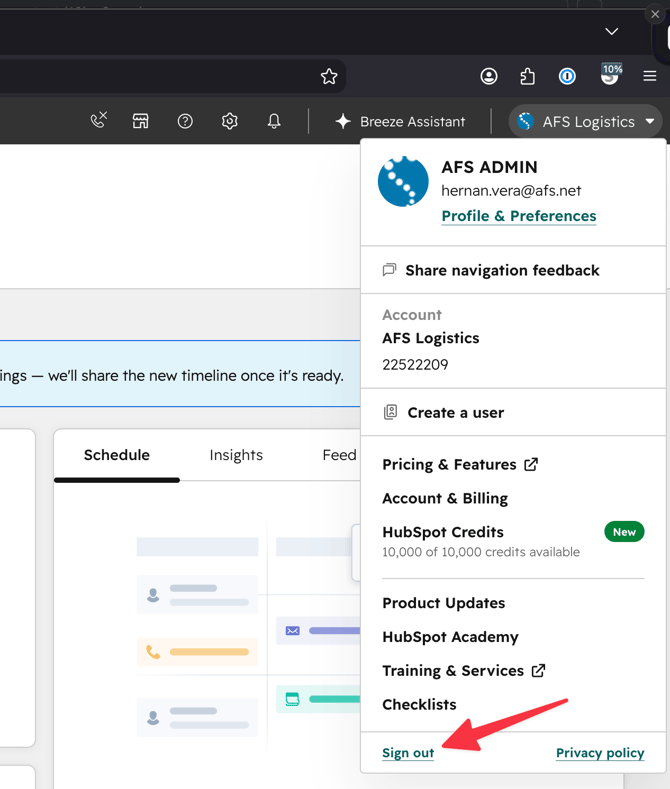The width and height of the screenshot is (670, 789).
Task: Click the AFS logo in the account button
Action: 525,121
